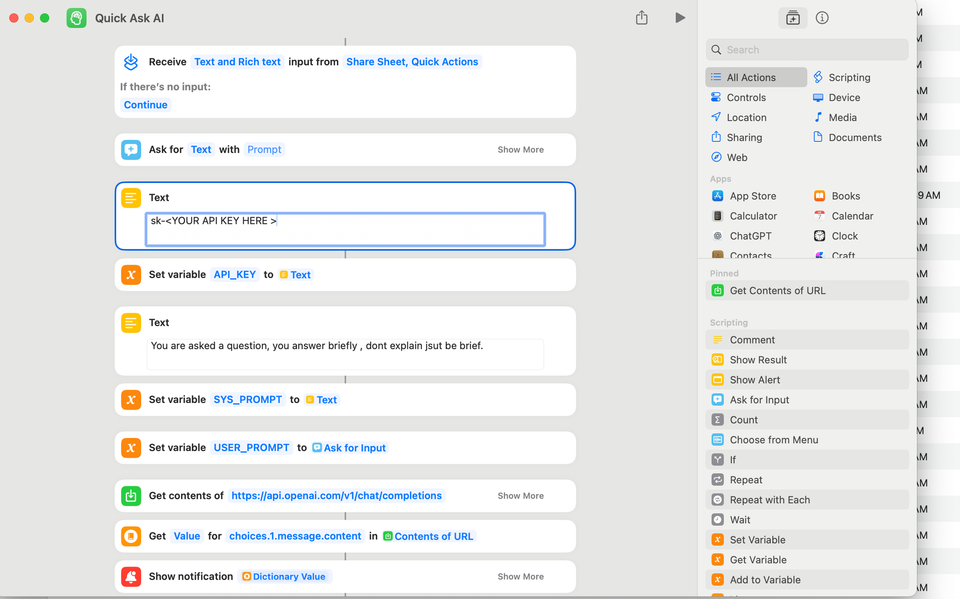Open ChatGPT app actions in the library

coord(752,235)
